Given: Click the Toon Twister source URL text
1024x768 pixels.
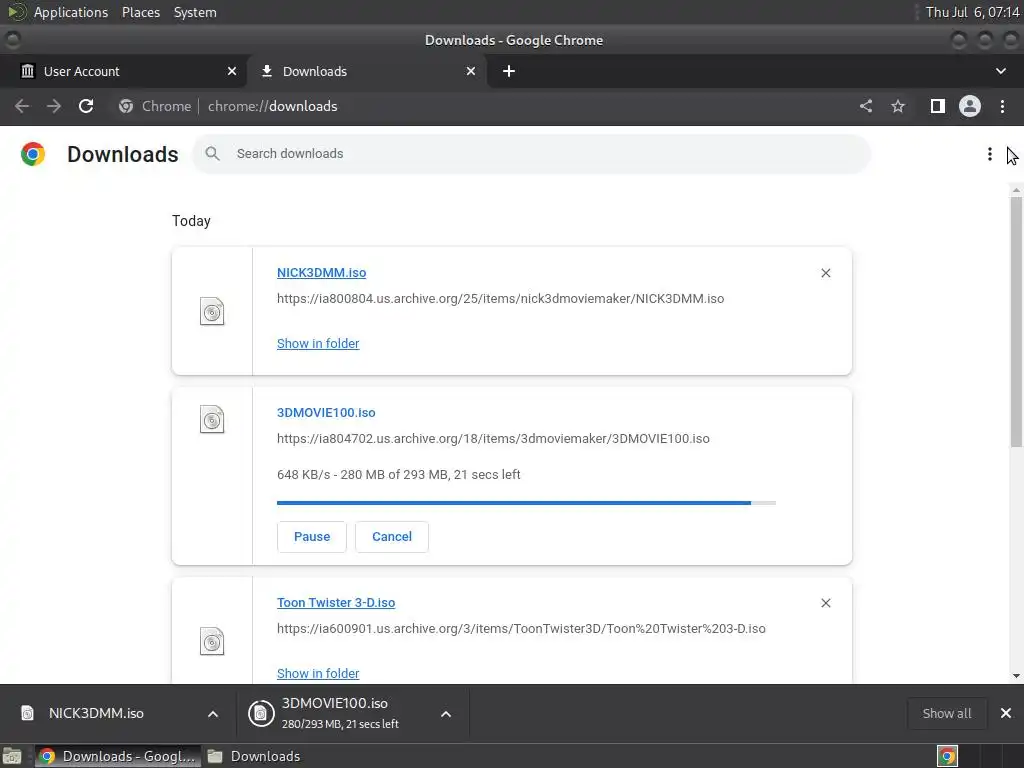Looking at the screenshot, I should (521, 629).
